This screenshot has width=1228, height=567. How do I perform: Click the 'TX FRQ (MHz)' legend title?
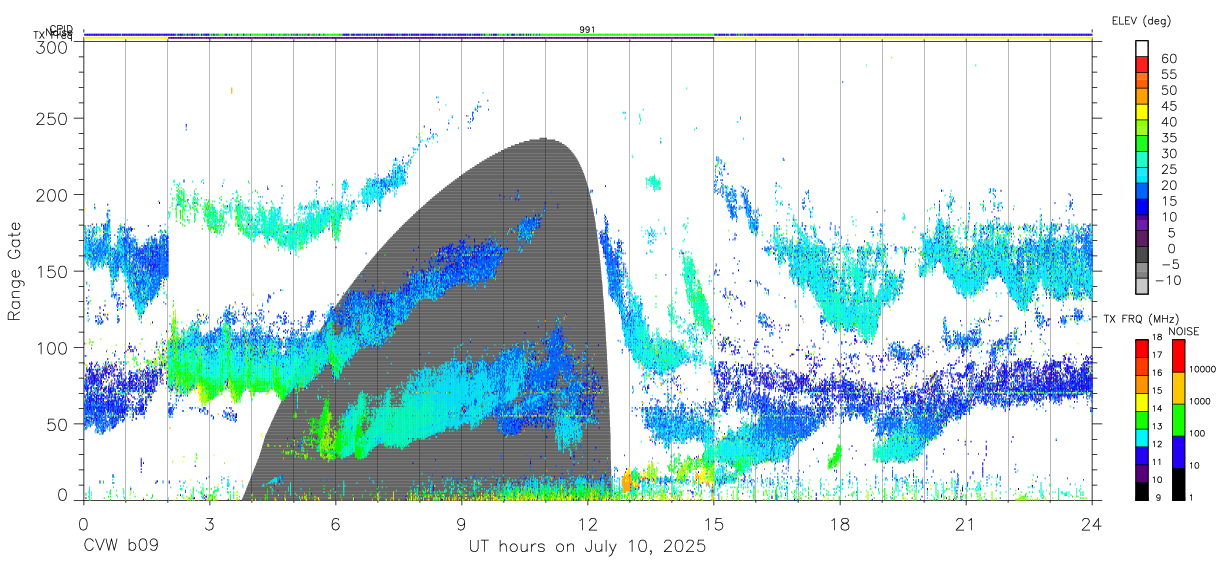click(1141, 319)
